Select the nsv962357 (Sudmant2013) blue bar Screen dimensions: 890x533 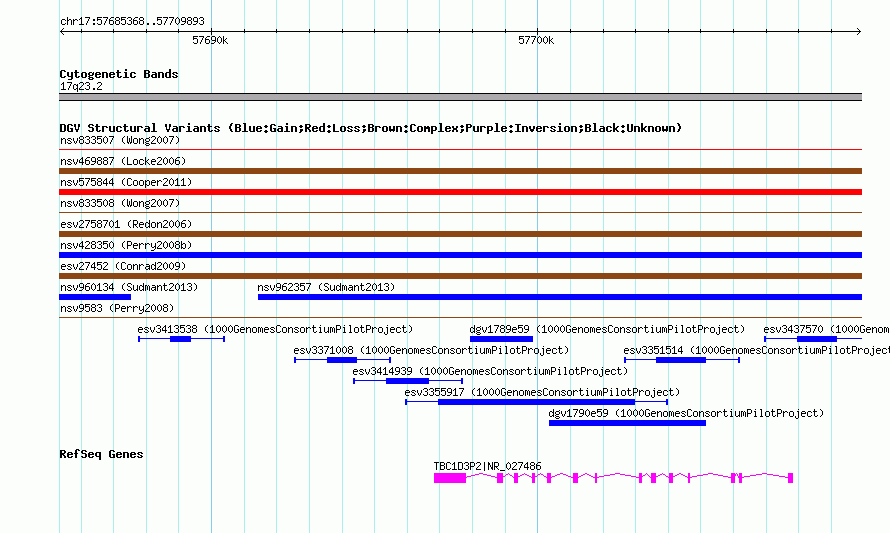tap(560, 297)
